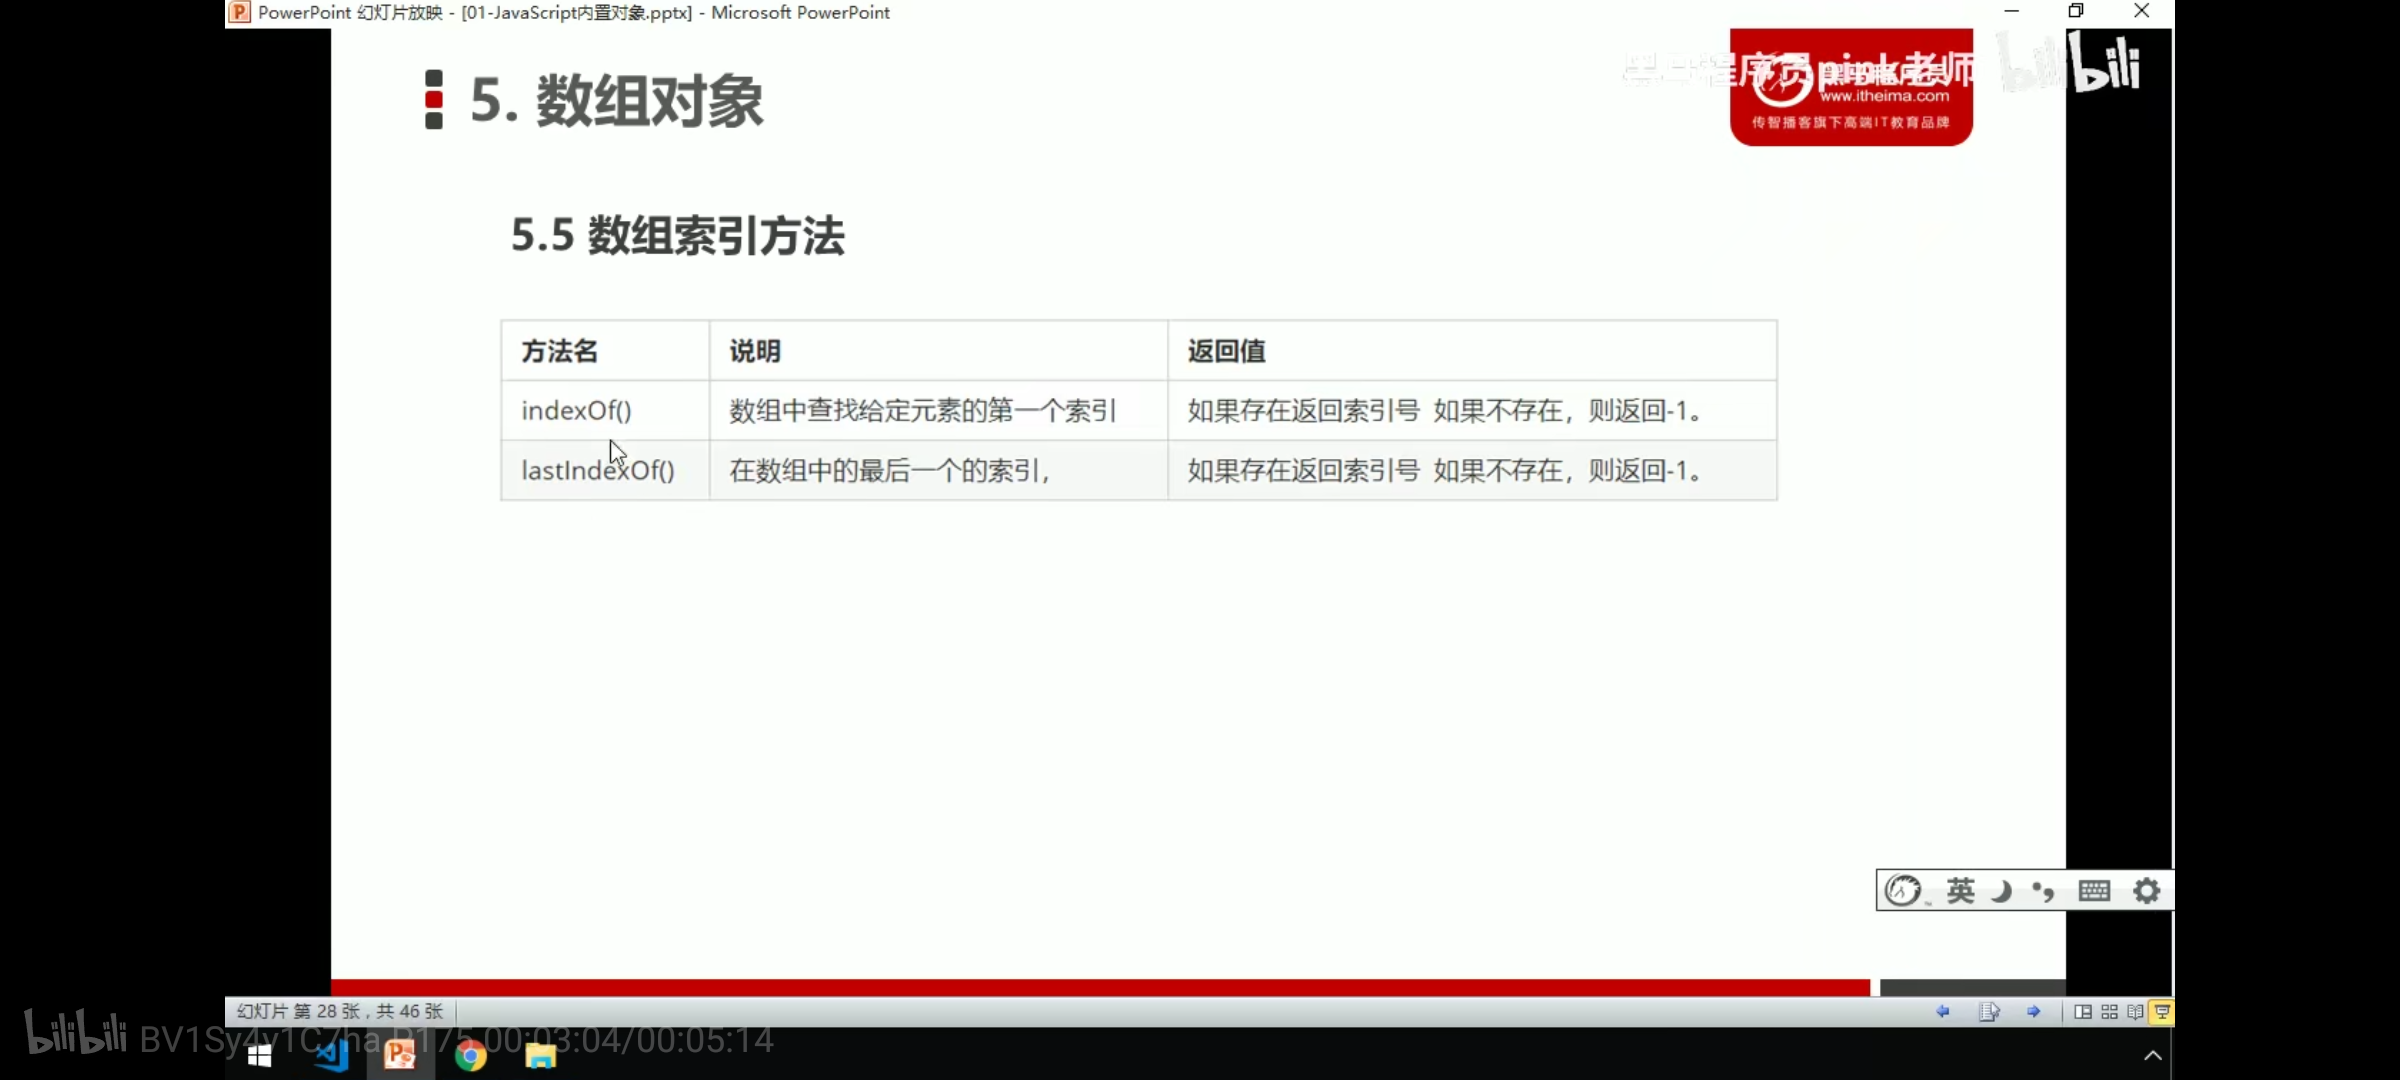
Task: Switch to Slide Sorter view
Action: pyautogui.click(x=2109, y=1012)
